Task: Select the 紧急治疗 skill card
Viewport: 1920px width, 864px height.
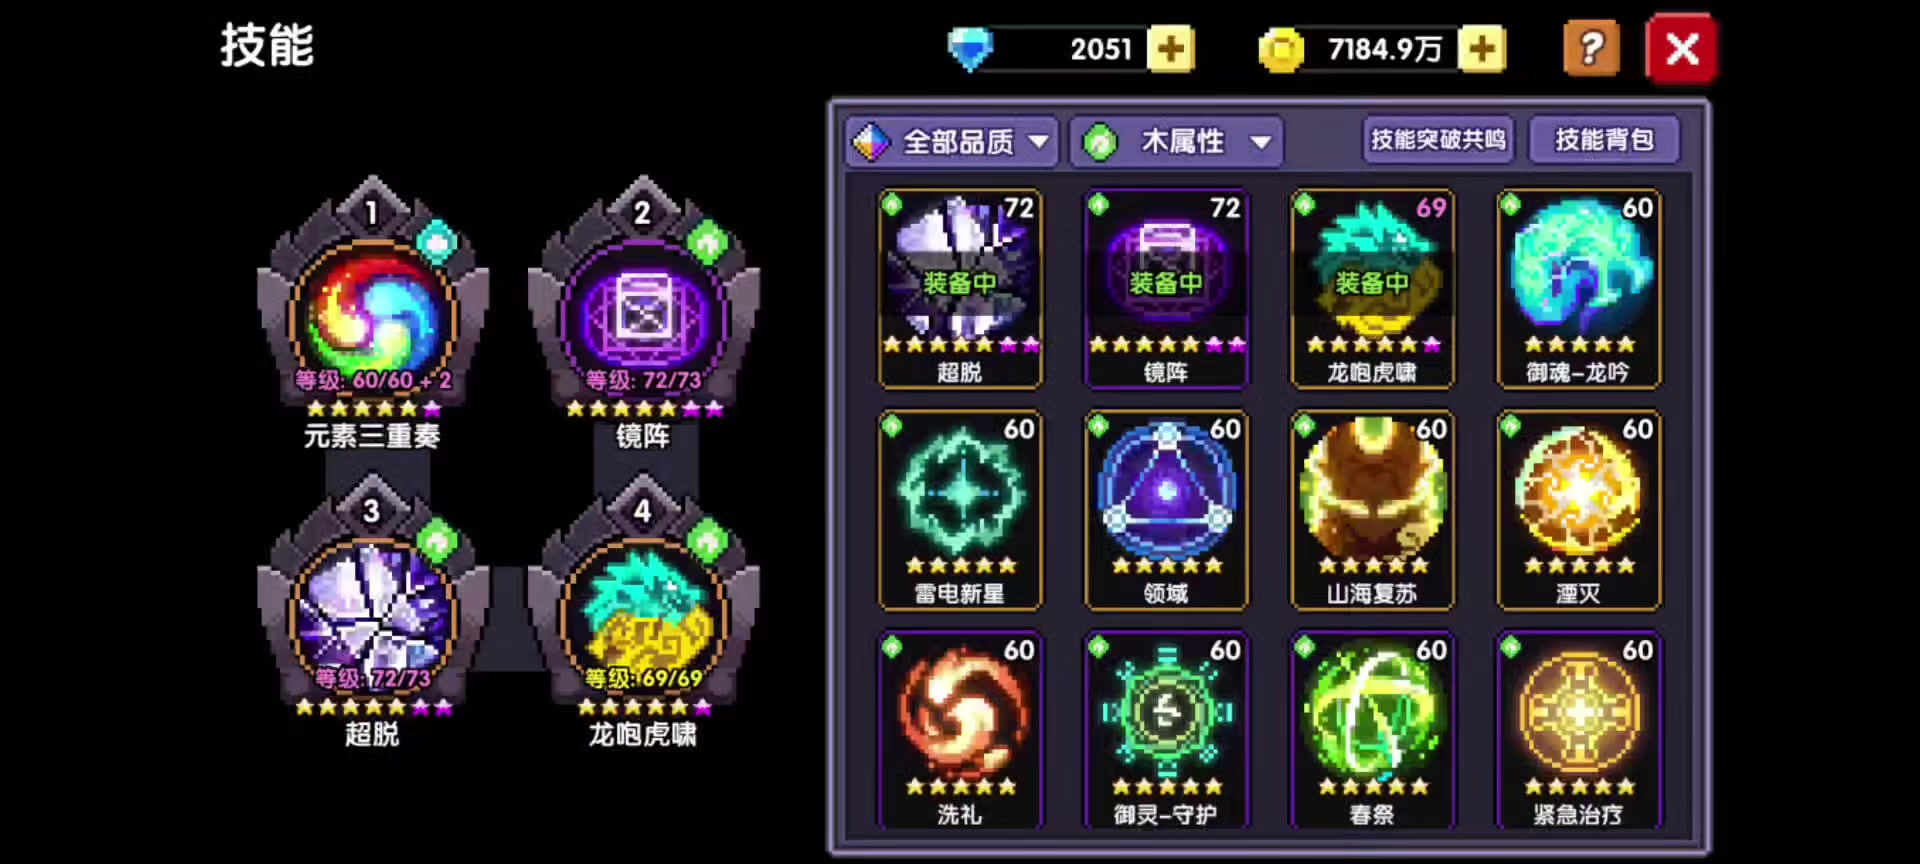Action: [x=1578, y=730]
